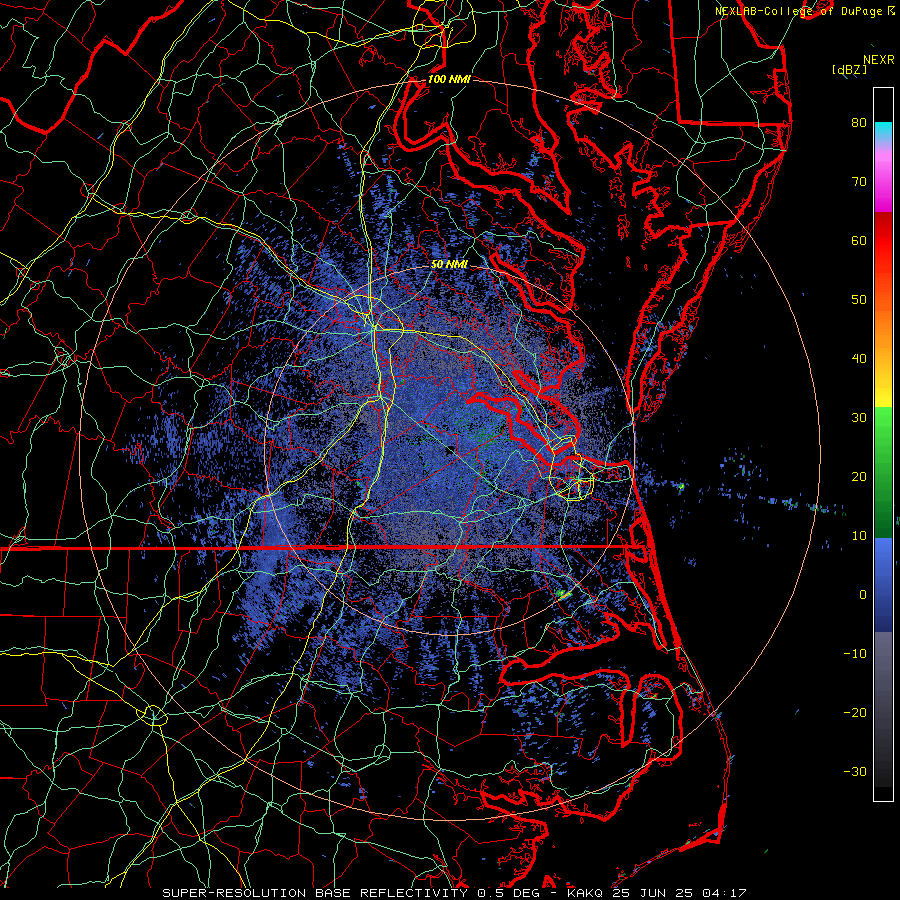Click the 40 value on the dBZ scale
The image size is (900, 900).
(859, 359)
